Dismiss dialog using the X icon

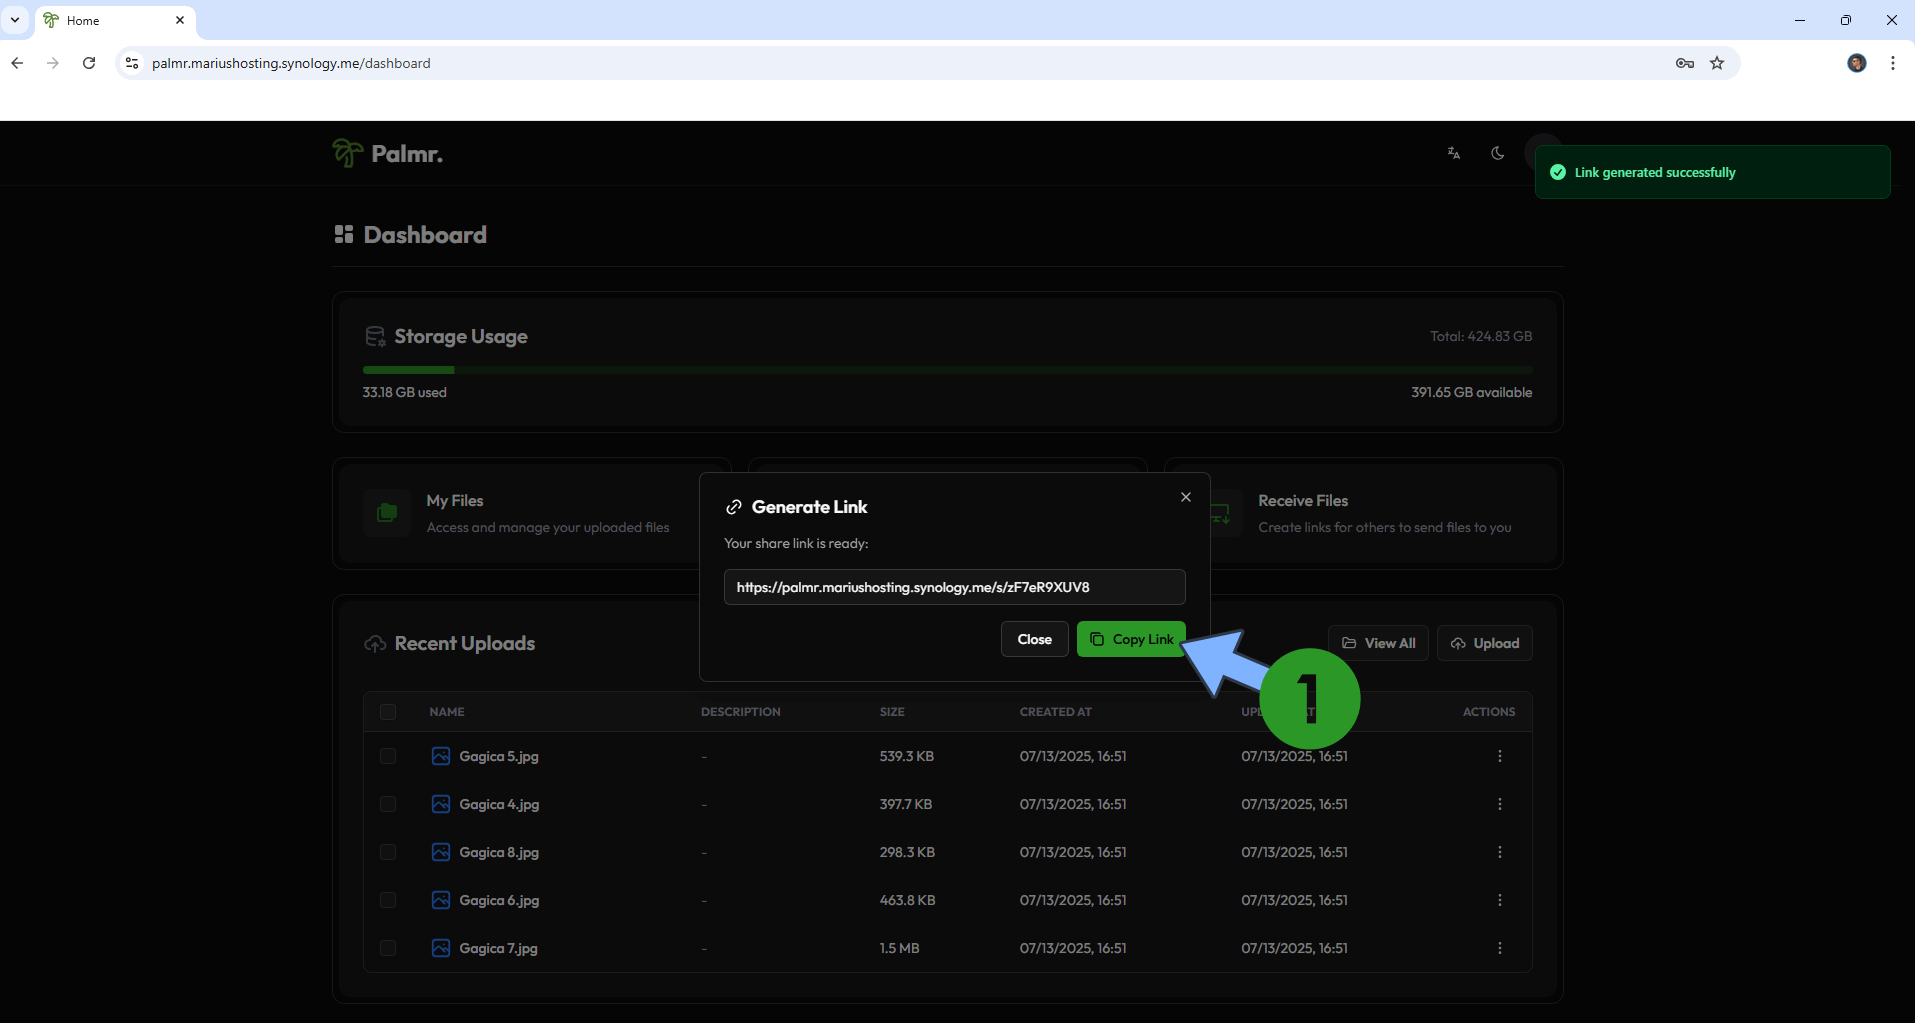click(x=1186, y=497)
